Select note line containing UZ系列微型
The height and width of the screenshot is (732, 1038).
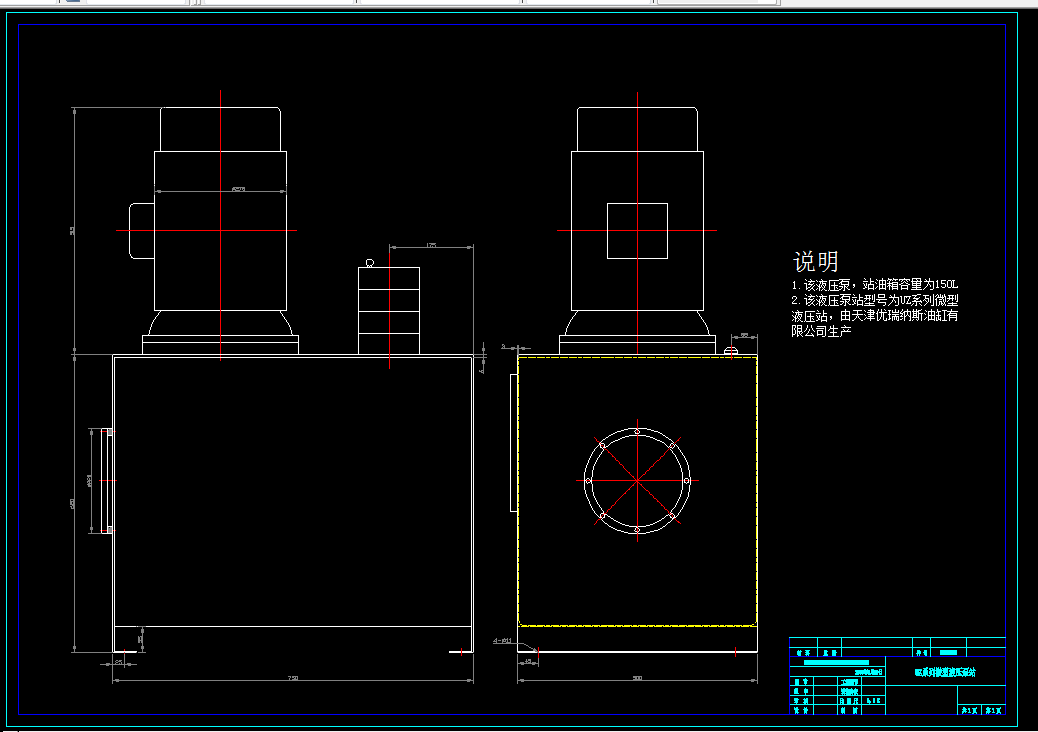[874, 300]
